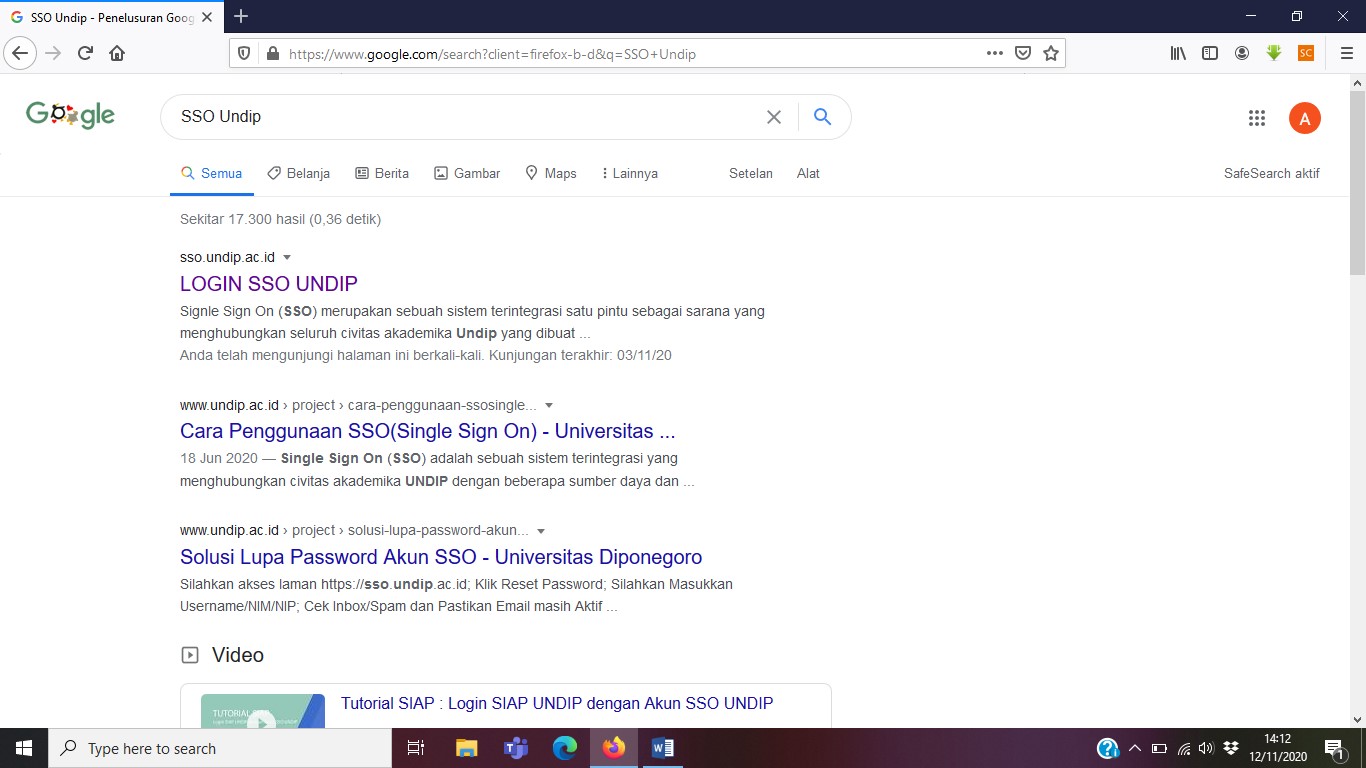Open the Google apps launcher grid

[x=1257, y=117]
